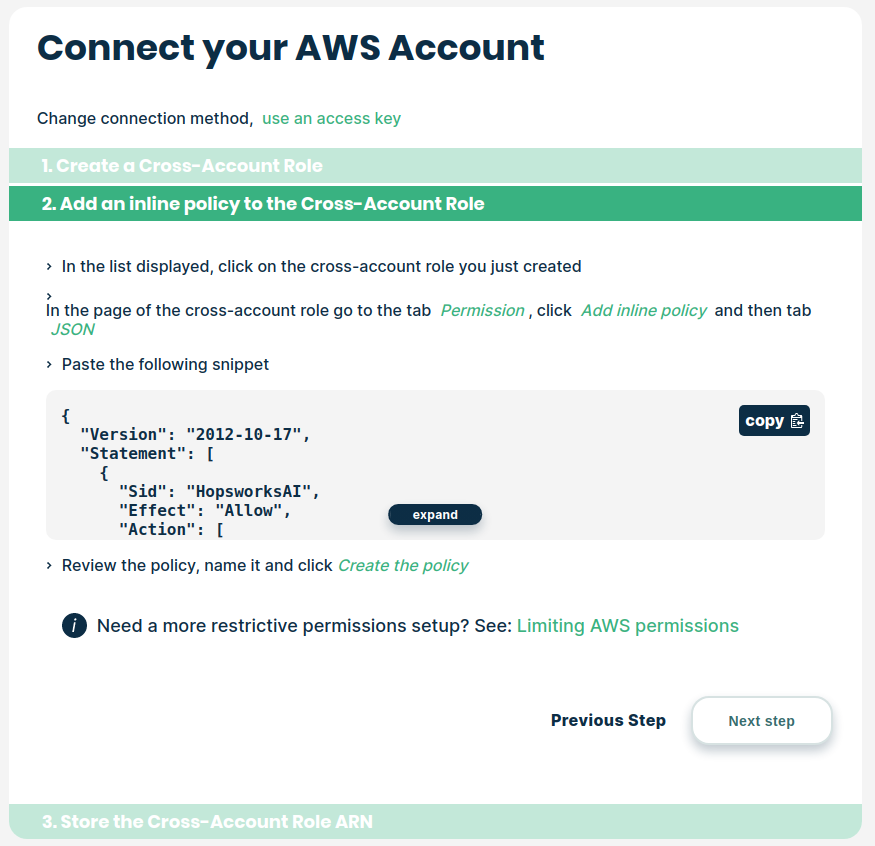Image resolution: width=875 pixels, height=846 pixels.
Task: Expand step 3 Store the Cross-Account Role ARN
Action: pos(207,822)
